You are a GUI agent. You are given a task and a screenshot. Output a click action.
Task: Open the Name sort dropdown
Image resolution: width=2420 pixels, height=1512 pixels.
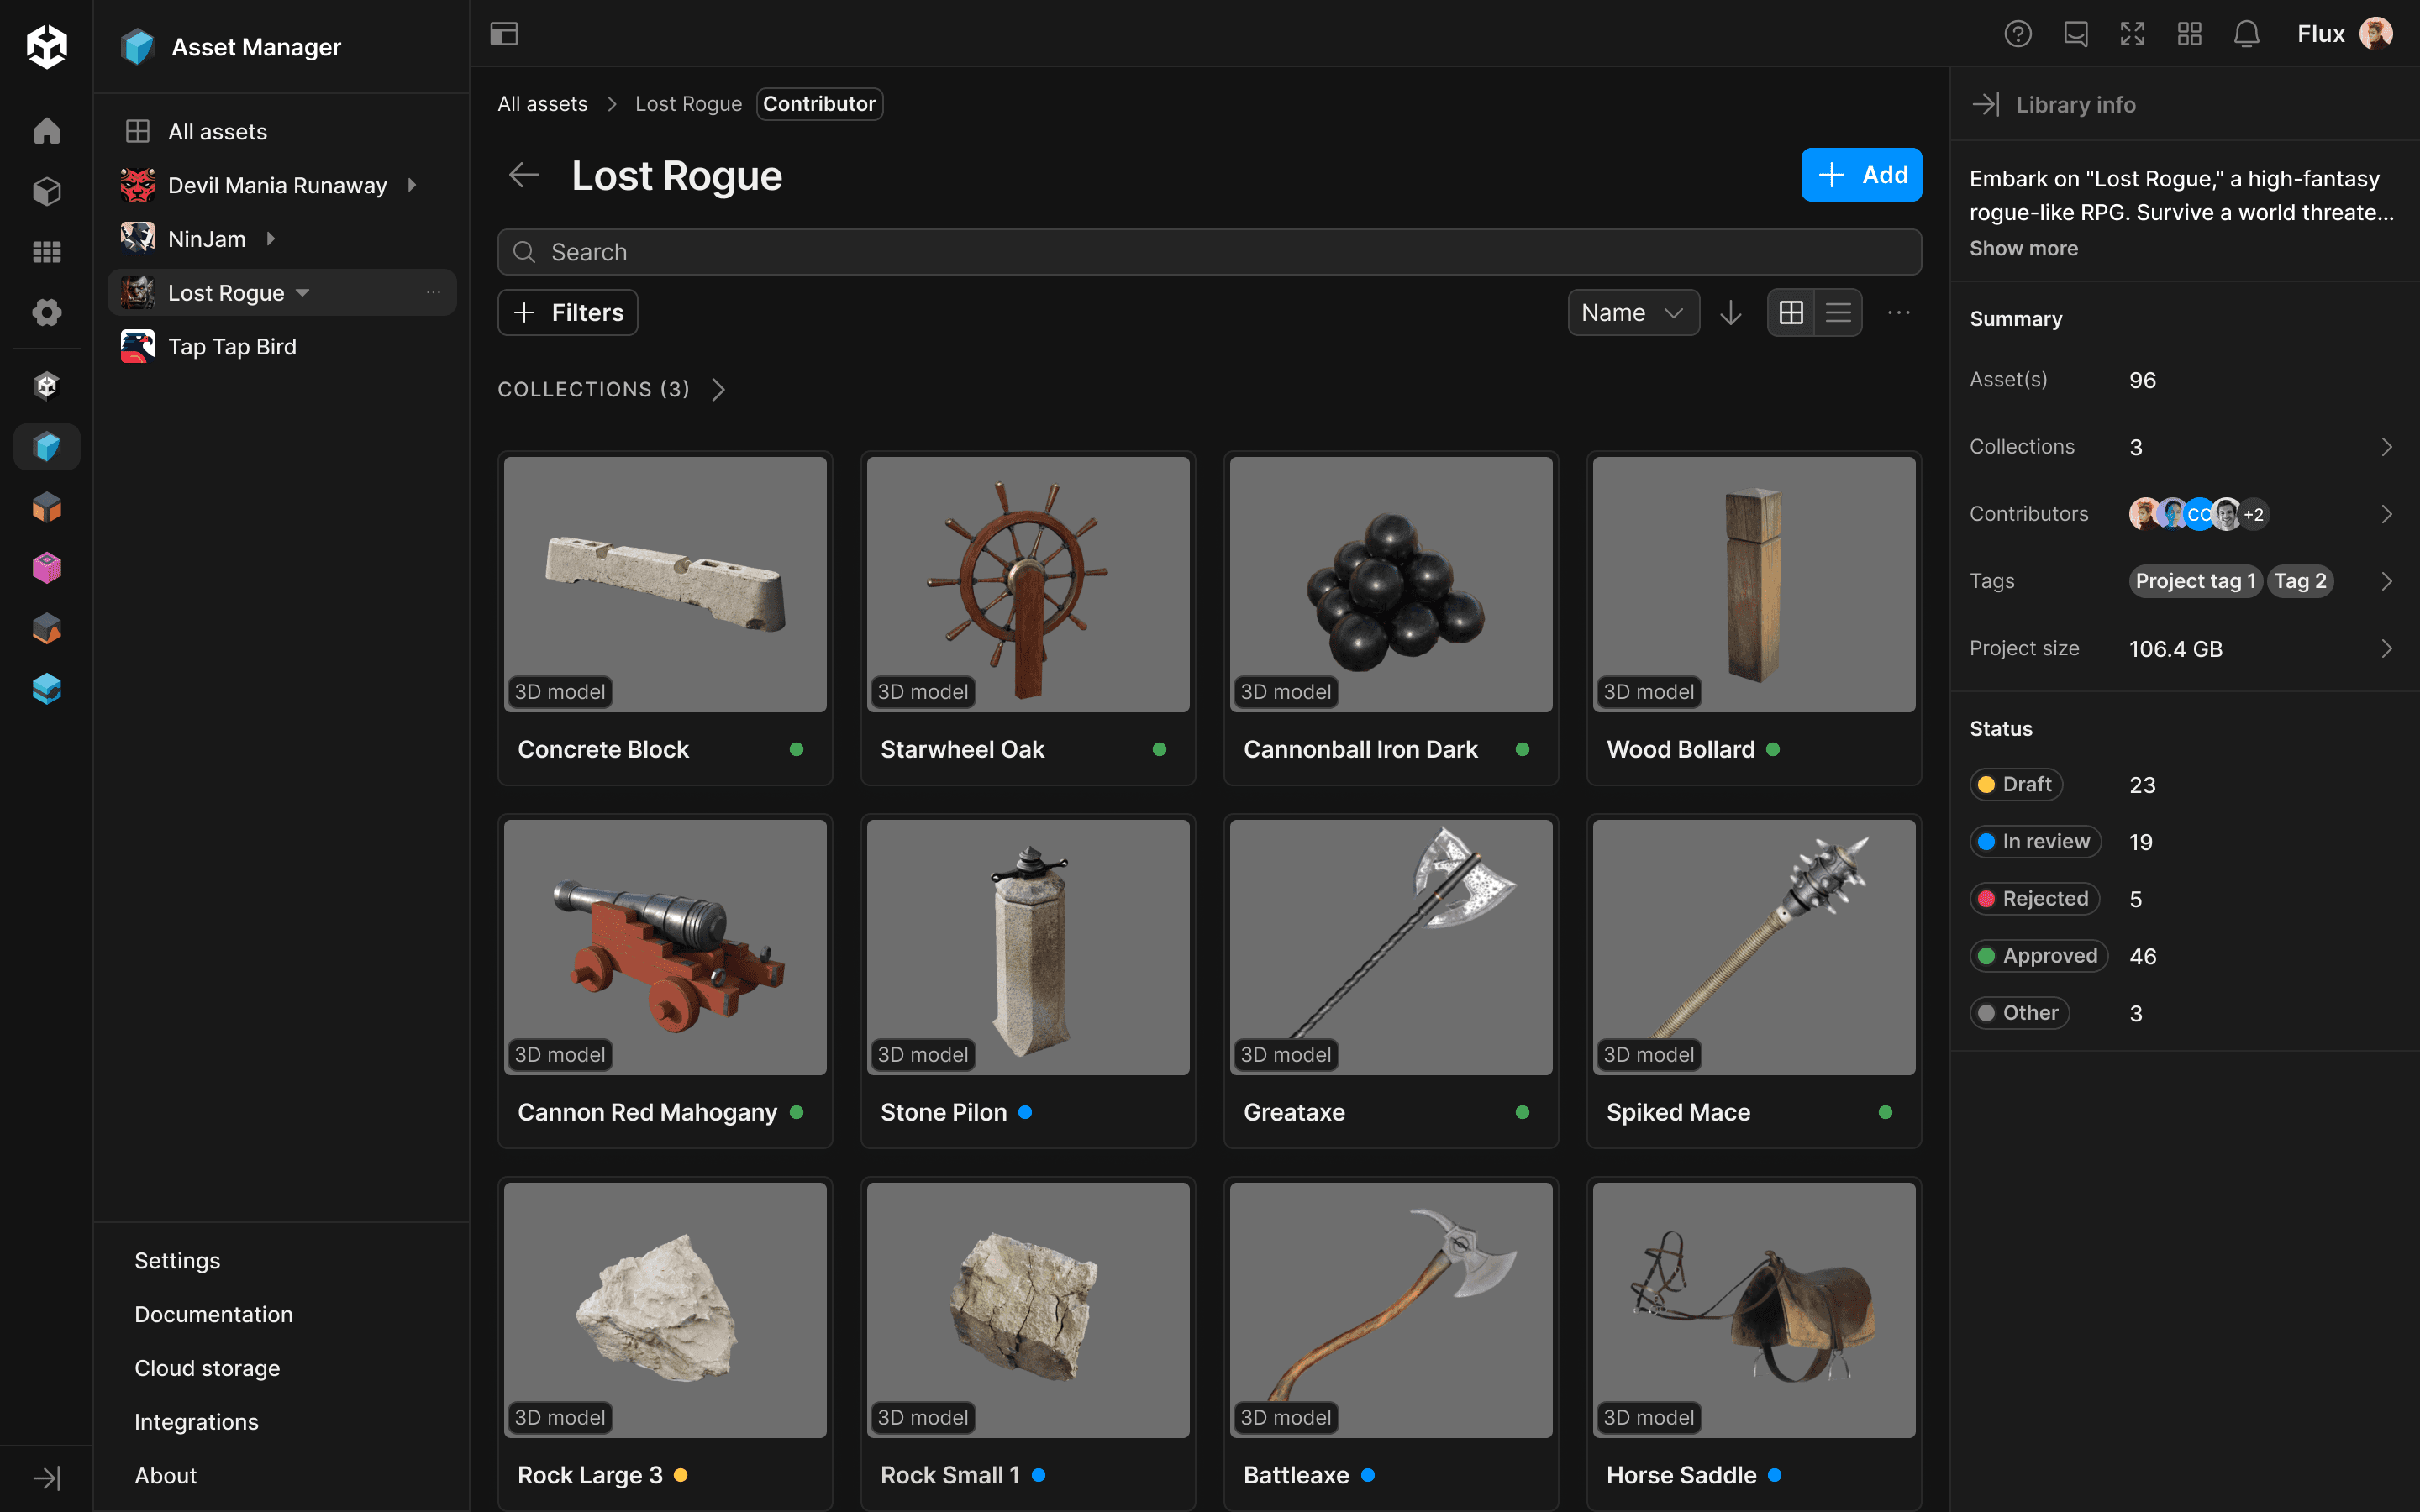[1632, 312]
